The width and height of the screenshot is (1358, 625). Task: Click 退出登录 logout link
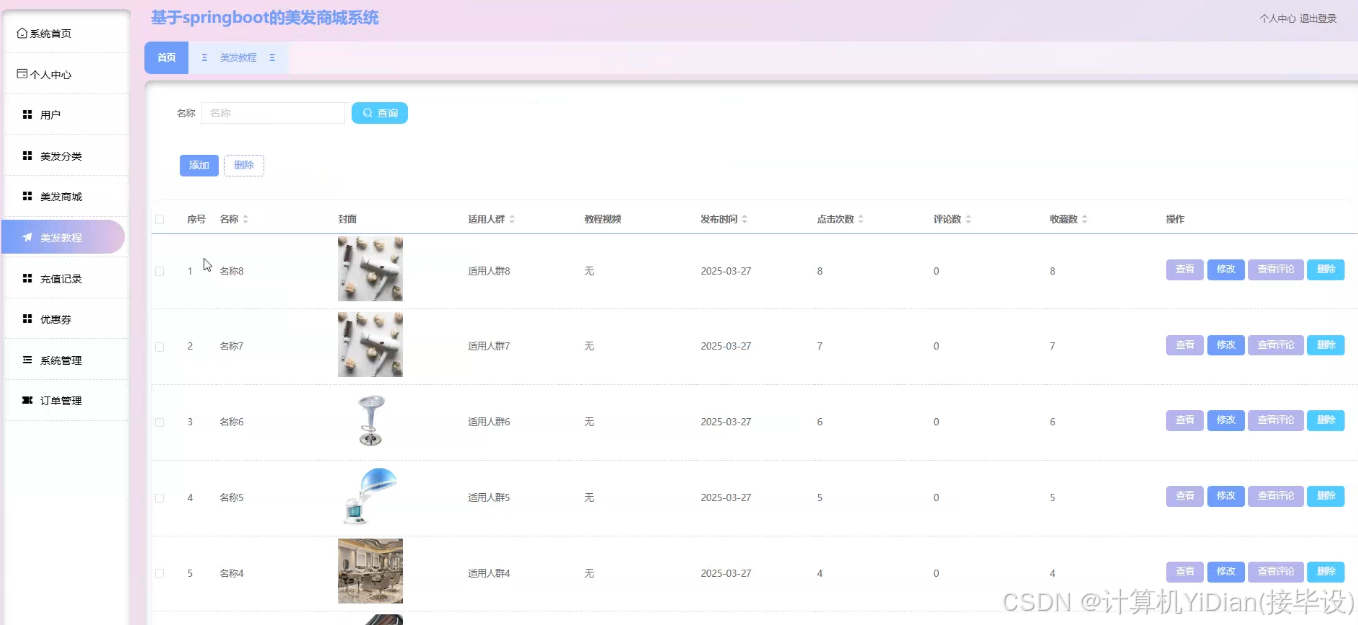point(1318,18)
